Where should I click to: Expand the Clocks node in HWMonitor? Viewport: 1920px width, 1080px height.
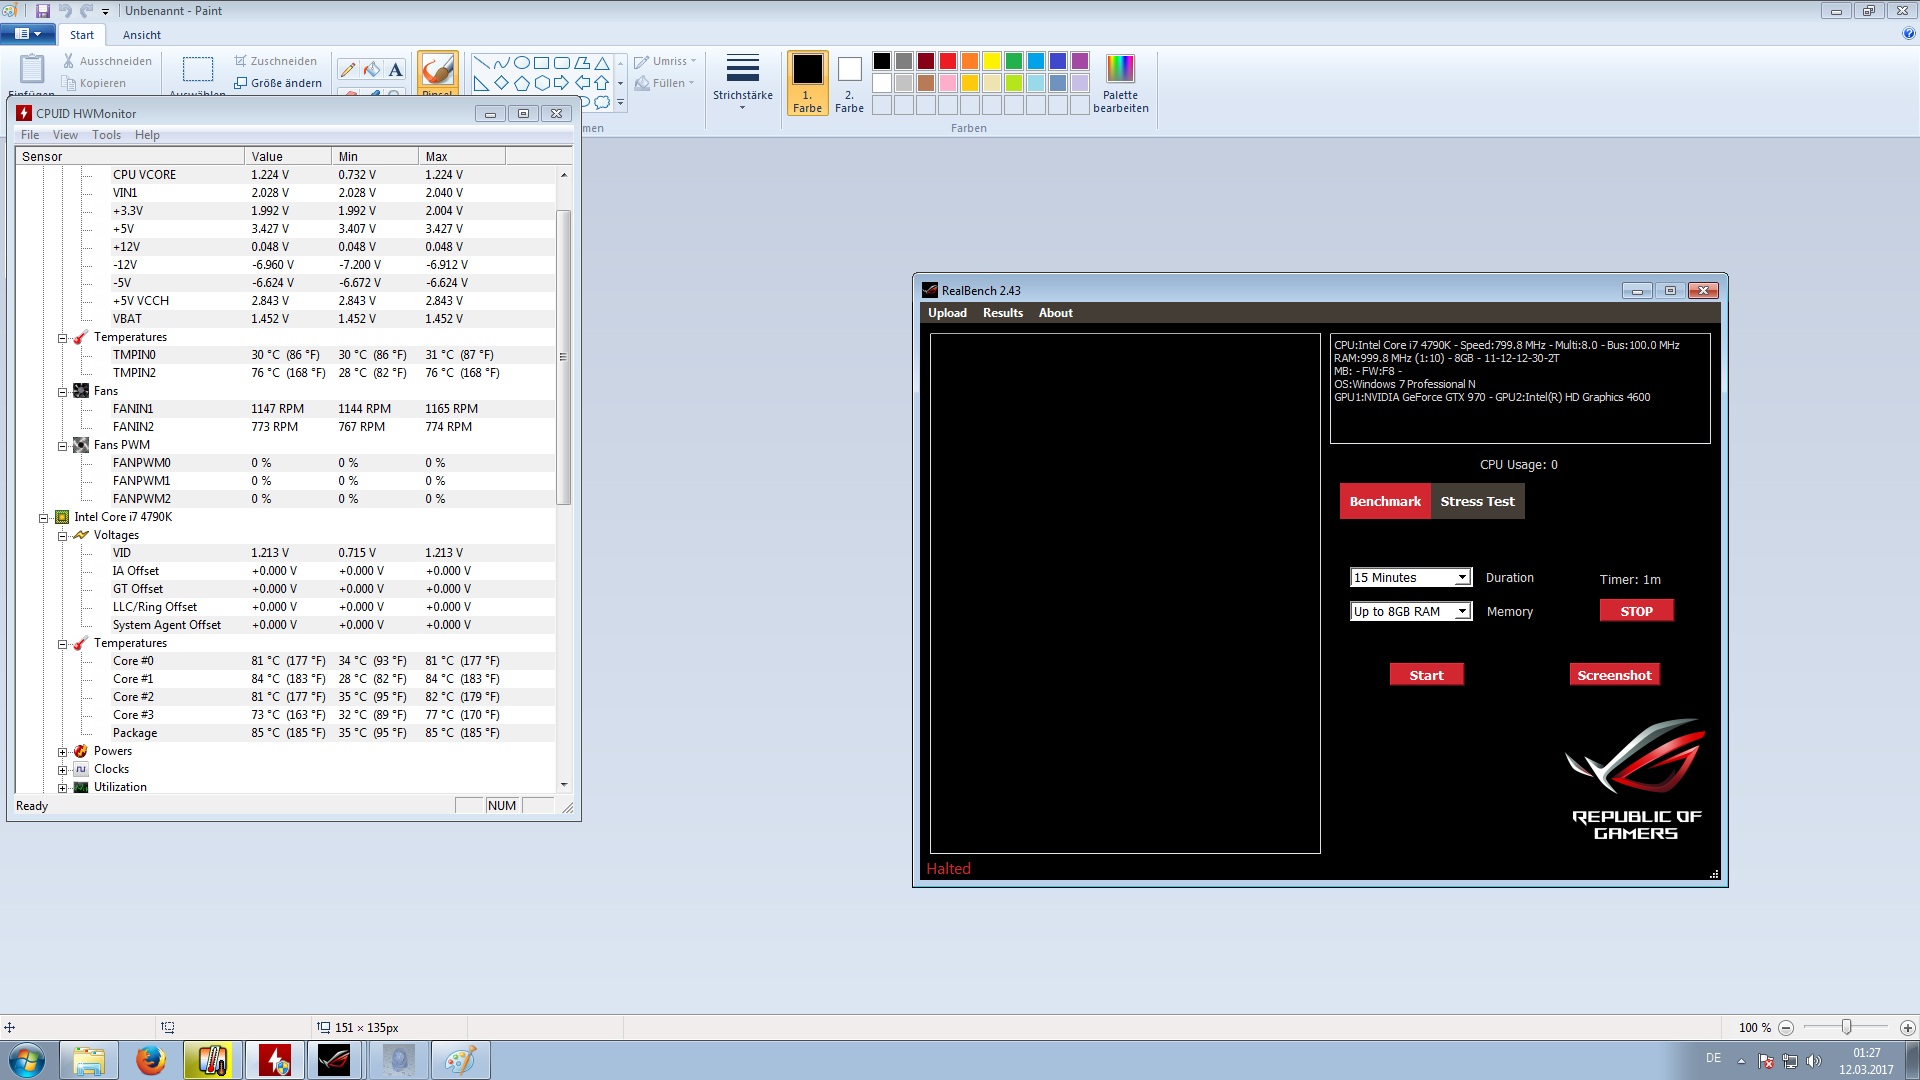62,770
